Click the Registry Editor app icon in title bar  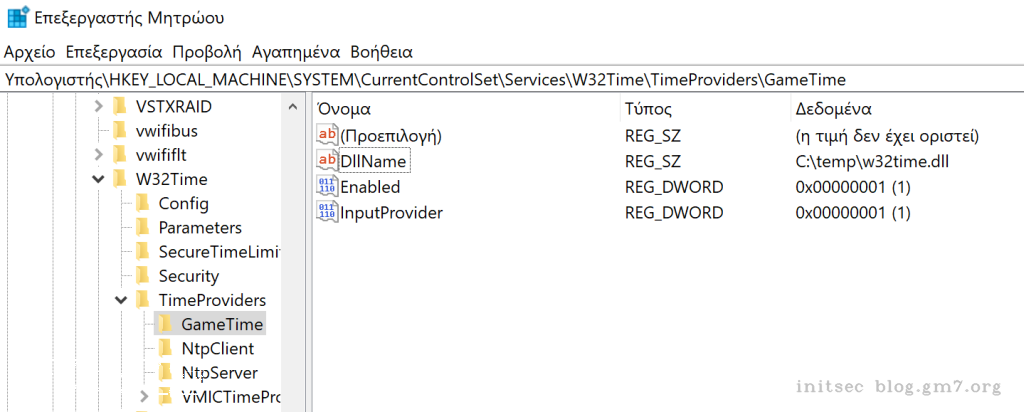point(17,17)
